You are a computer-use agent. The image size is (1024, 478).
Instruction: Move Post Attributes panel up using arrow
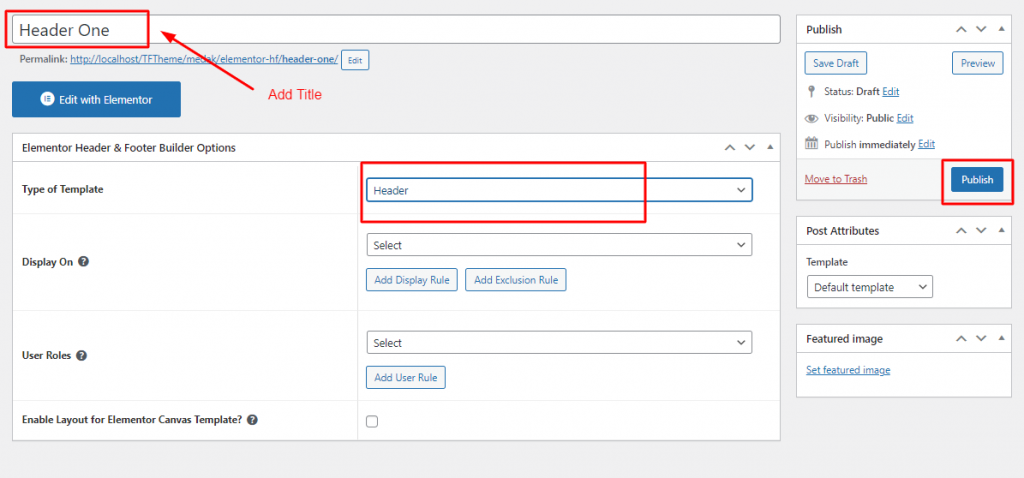click(962, 231)
